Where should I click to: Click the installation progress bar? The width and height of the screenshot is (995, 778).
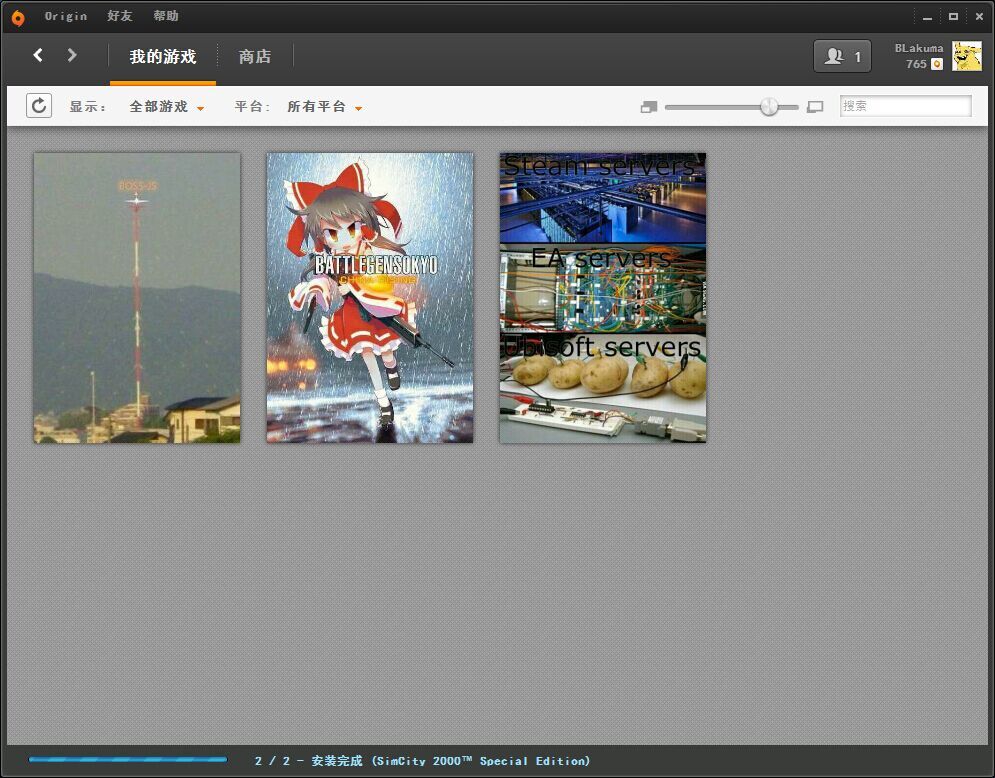(x=128, y=760)
